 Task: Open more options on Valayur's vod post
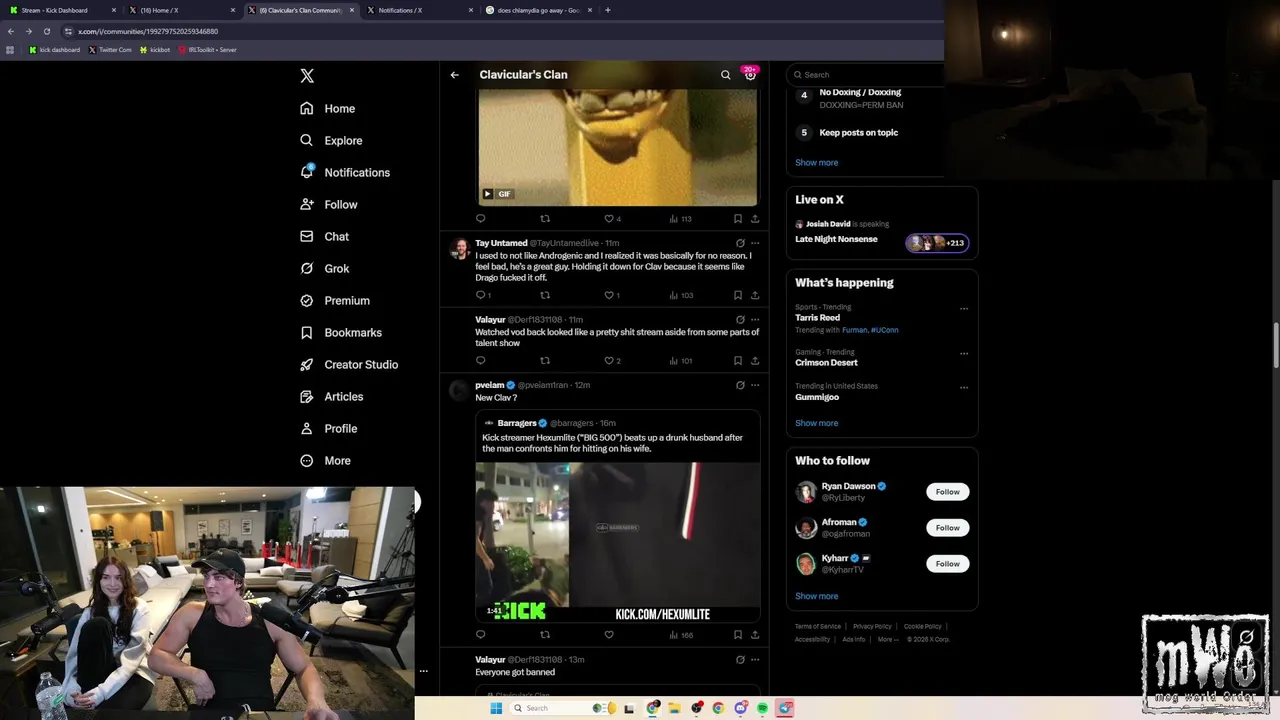pyautogui.click(x=755, y=319)
